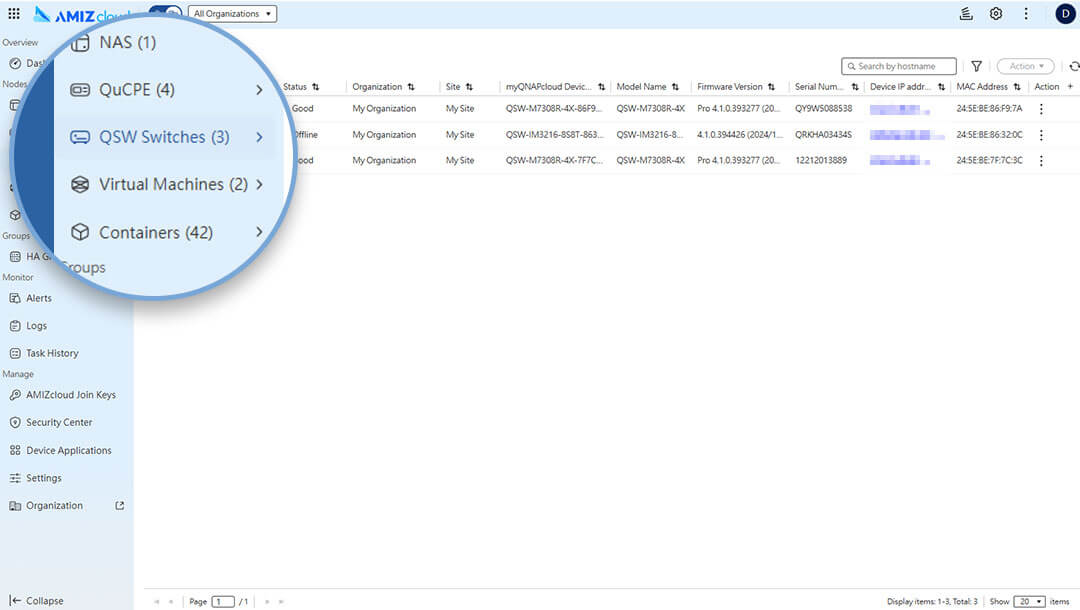Click the settings gear in top bar
The image size is (1080, 610).
pos(996,14)
